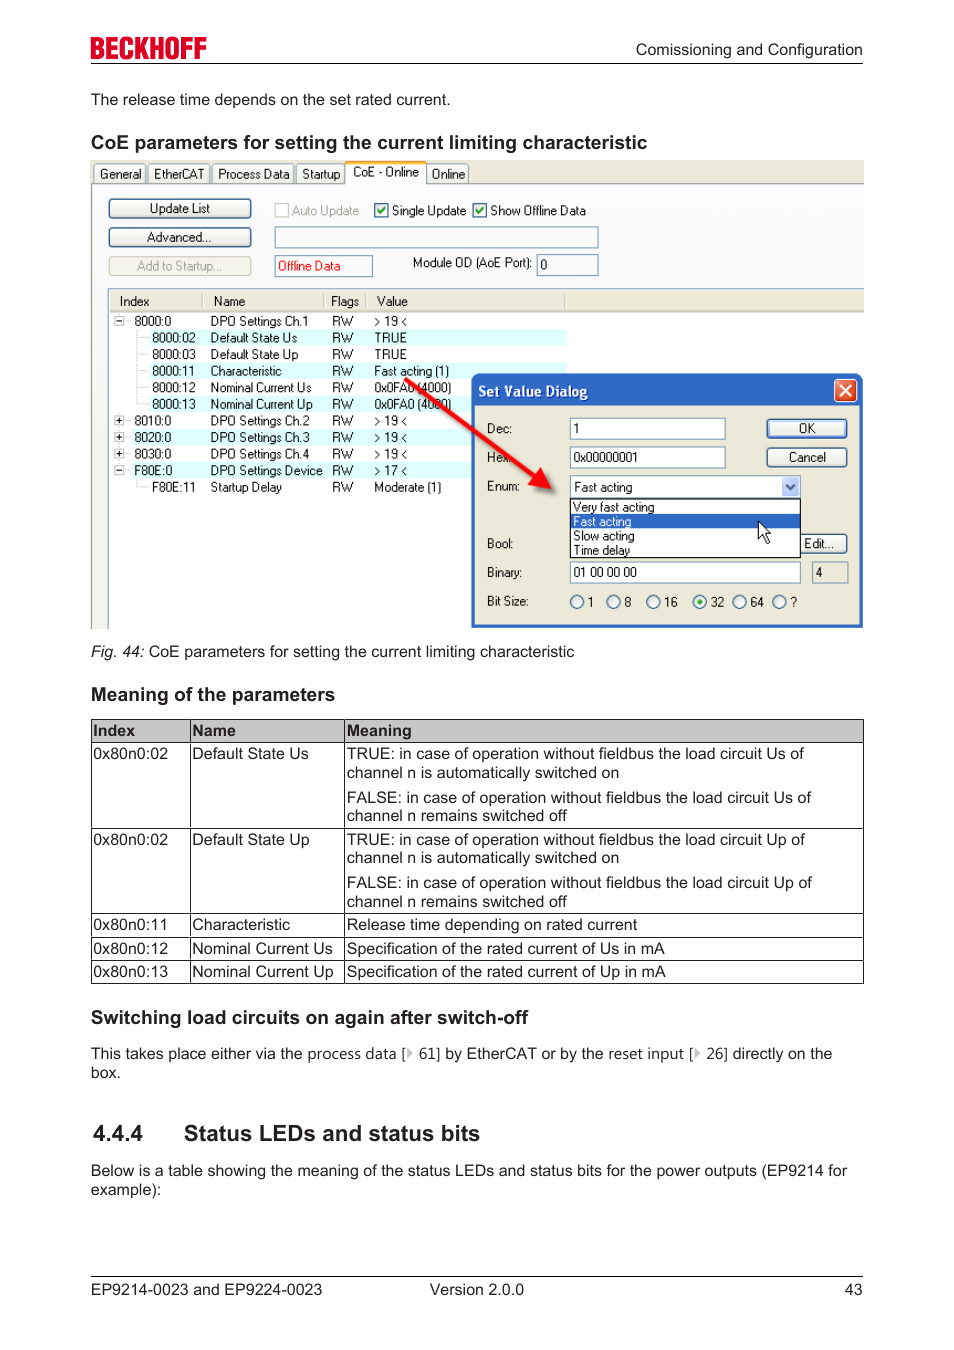Click the Index column header
954x1350 pixels.
tap(156, 301)
